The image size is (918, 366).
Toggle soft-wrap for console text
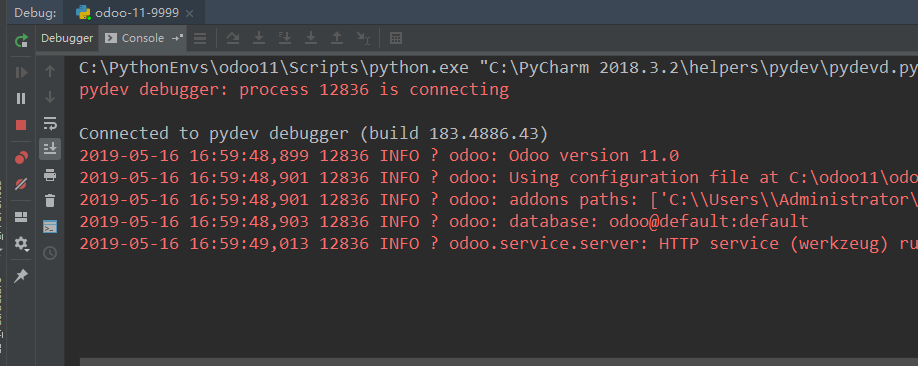pyautogui.click(x=50, y=123)
